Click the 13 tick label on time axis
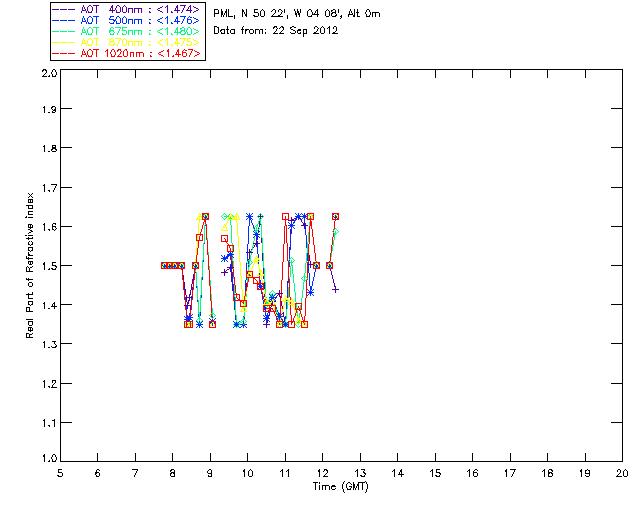 tap(360, 473)
